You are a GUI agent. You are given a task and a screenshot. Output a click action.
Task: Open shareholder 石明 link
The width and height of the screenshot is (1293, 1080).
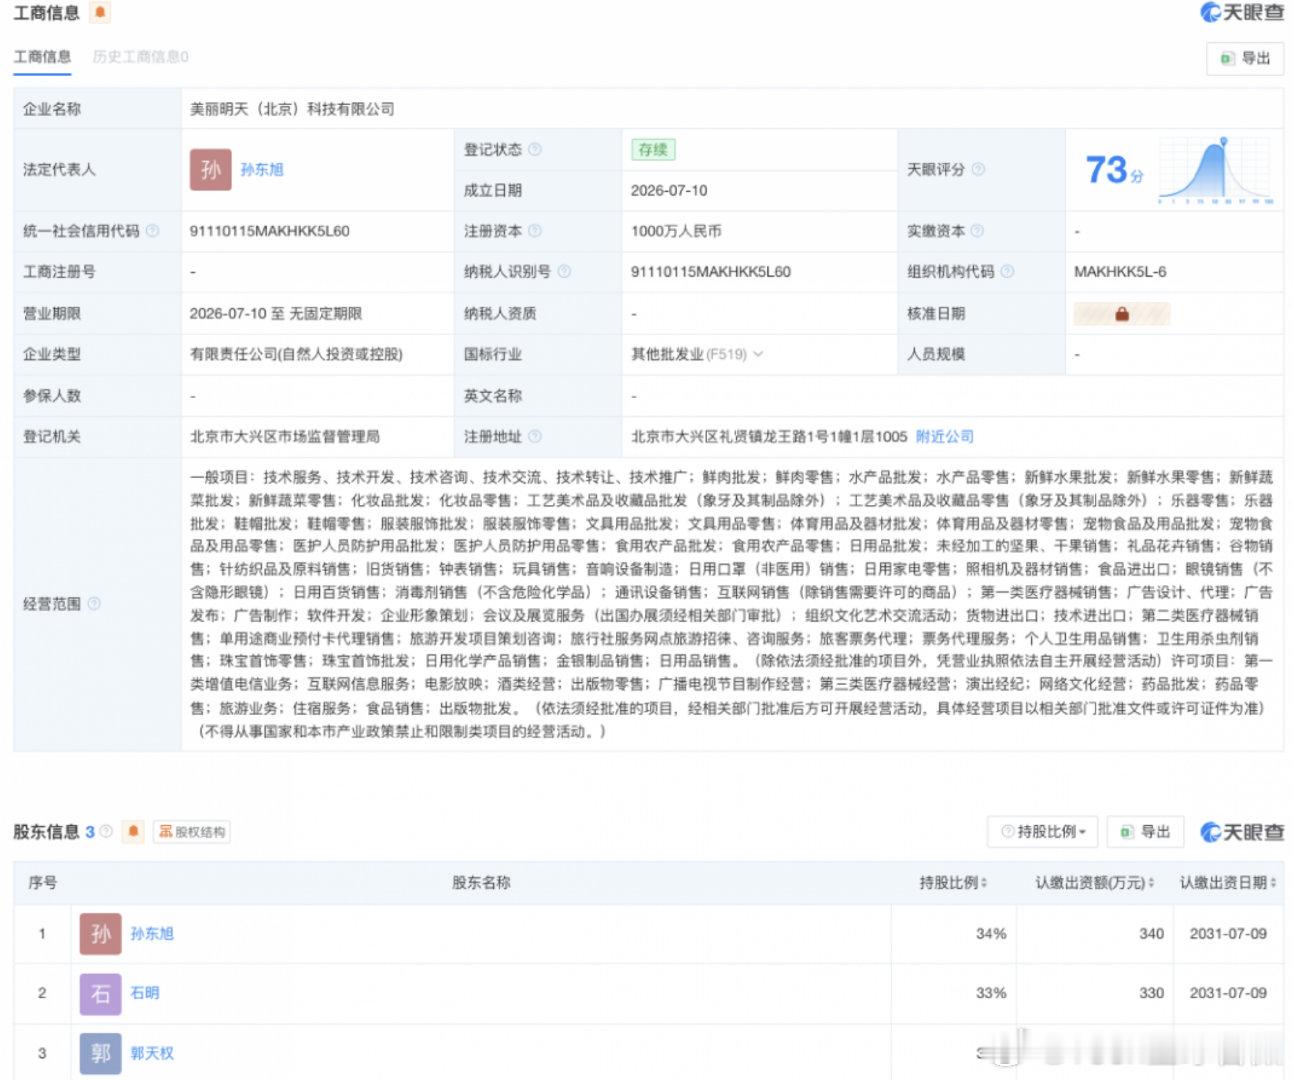[145, 993]
